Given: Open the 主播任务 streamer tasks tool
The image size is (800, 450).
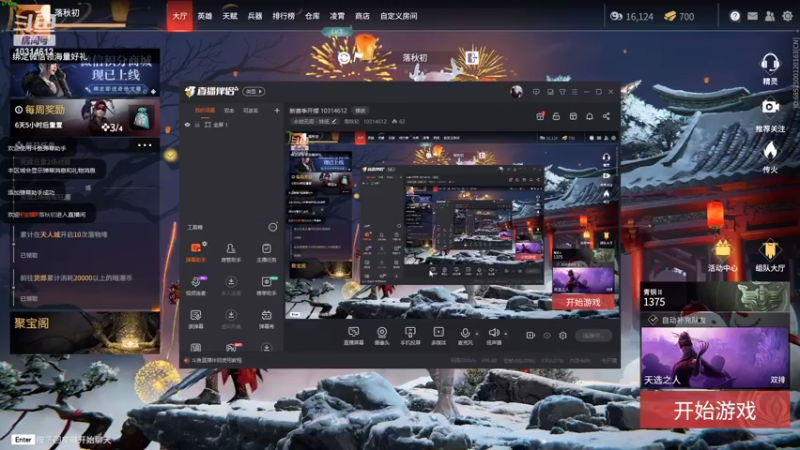Looking at the screenshot, I should (x=266, y=253).
